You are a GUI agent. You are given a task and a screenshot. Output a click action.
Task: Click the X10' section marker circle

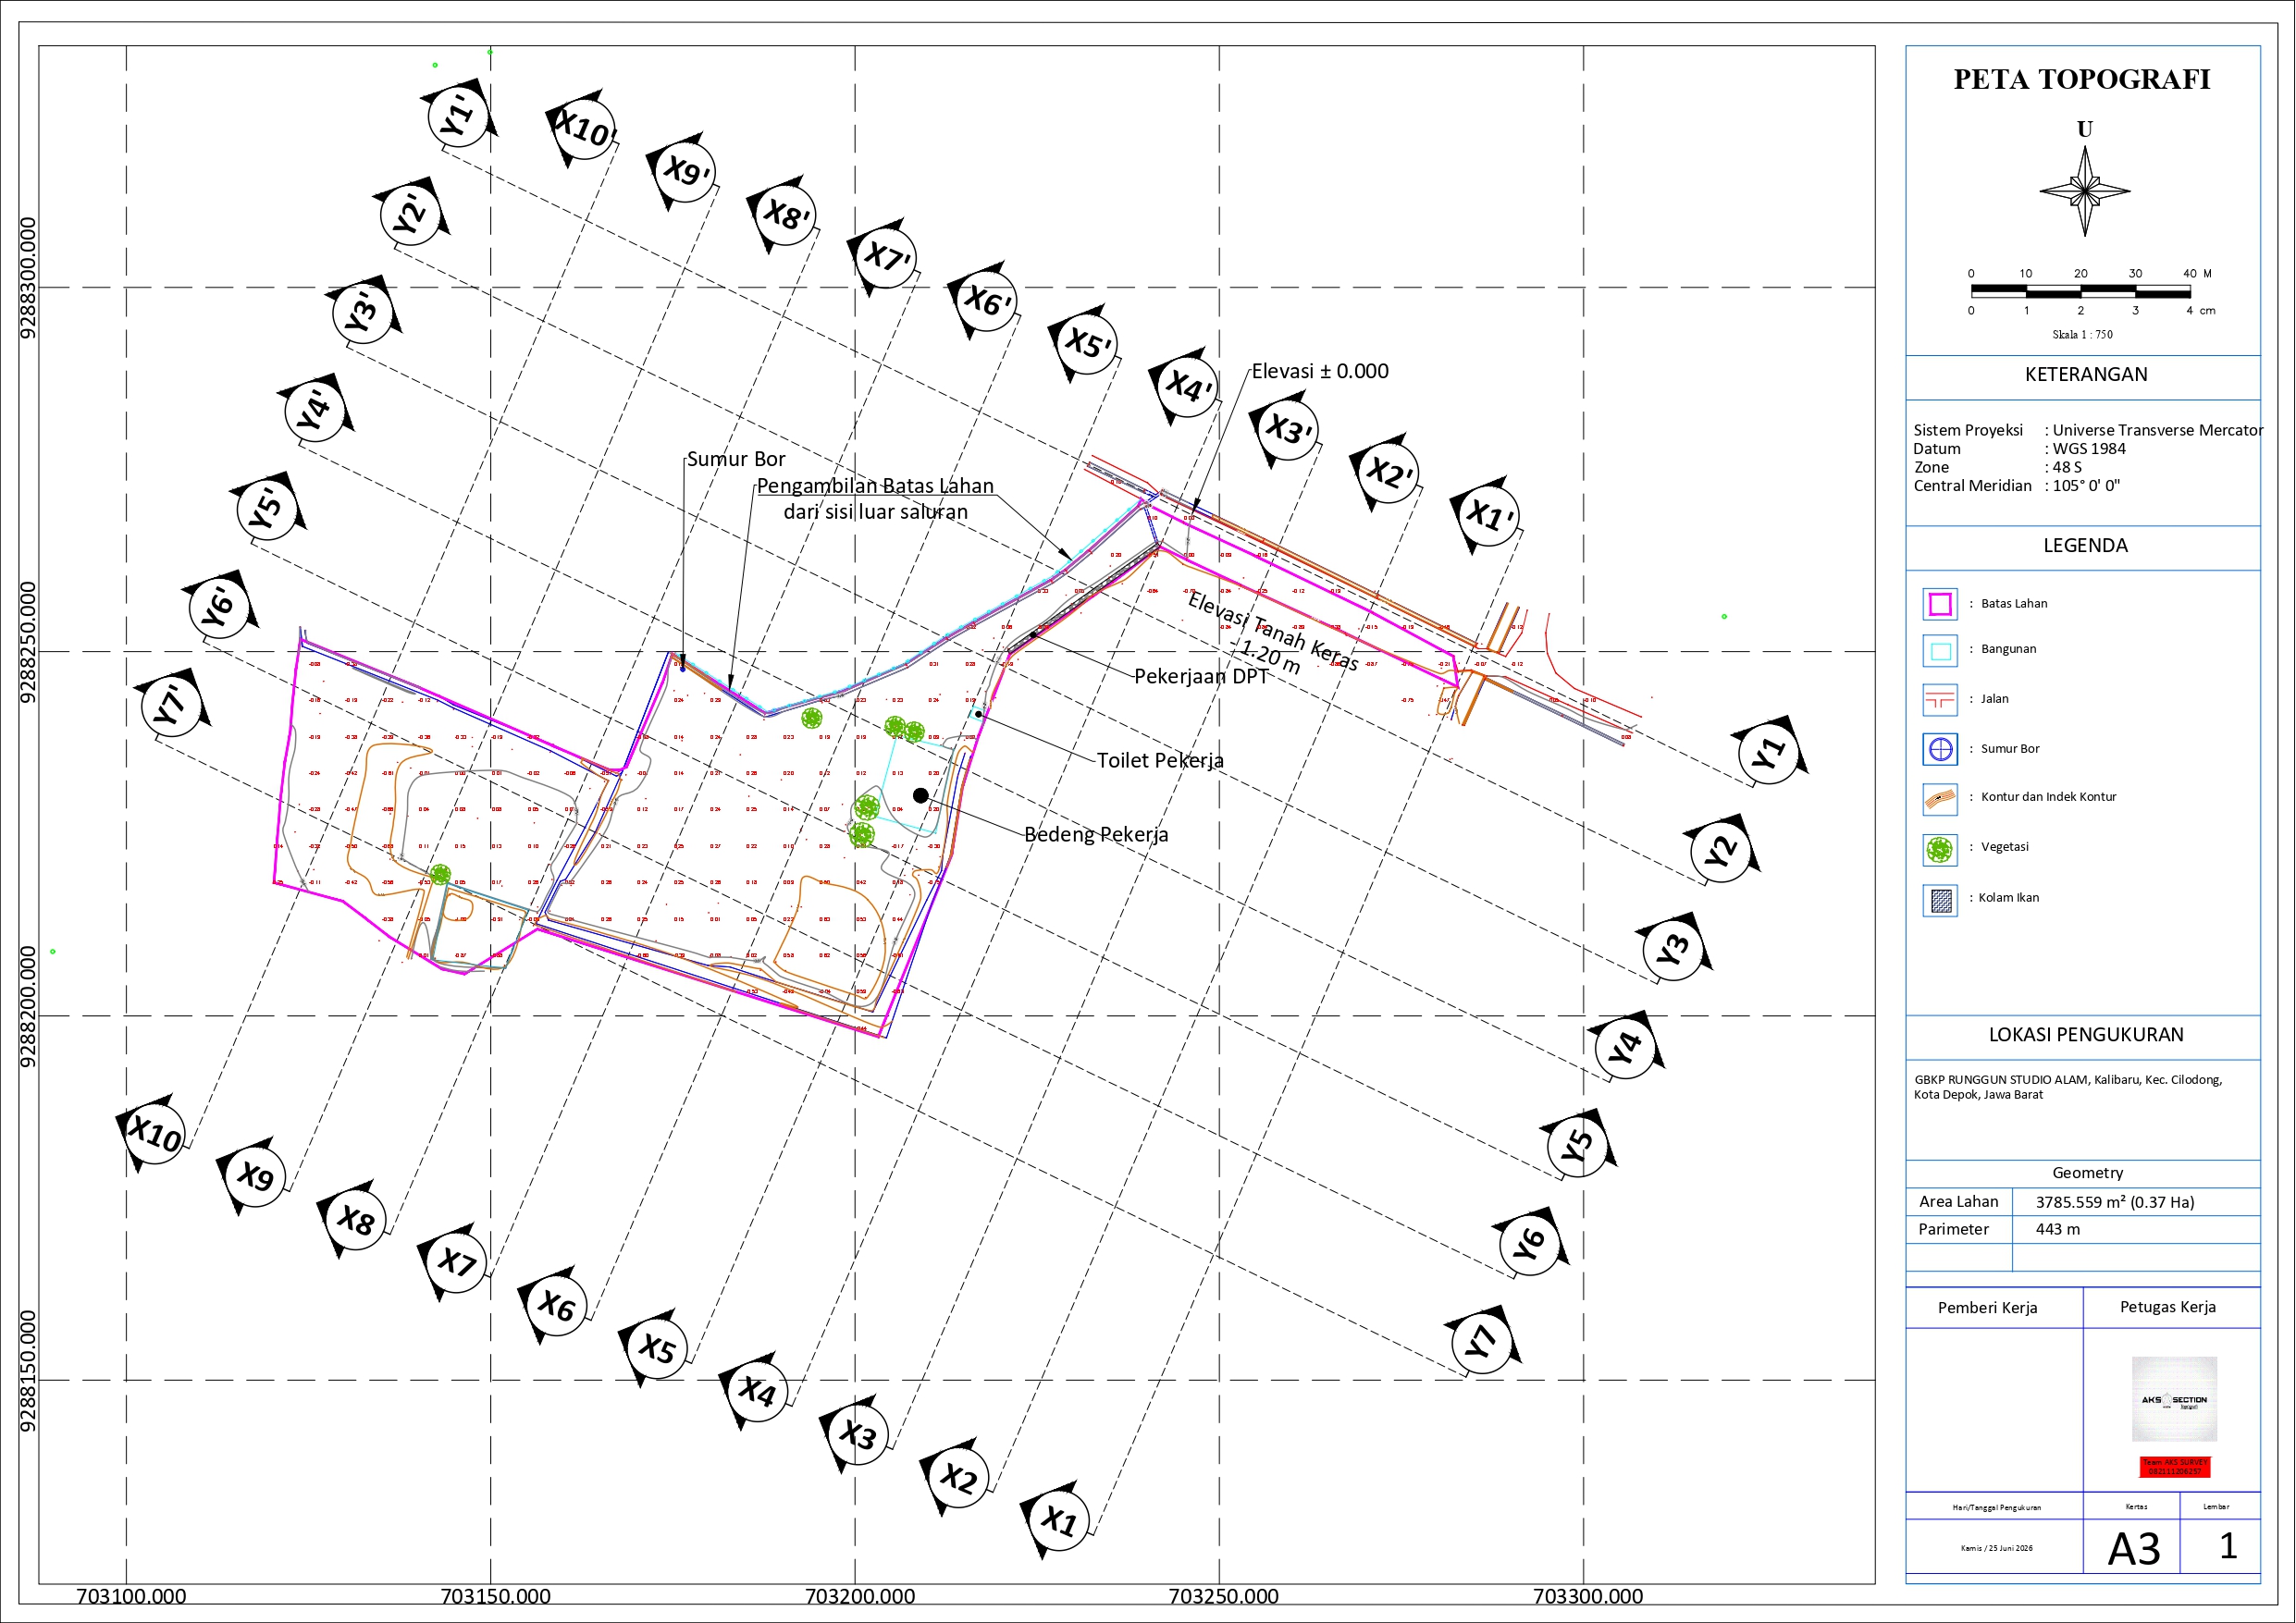(585, 128)
